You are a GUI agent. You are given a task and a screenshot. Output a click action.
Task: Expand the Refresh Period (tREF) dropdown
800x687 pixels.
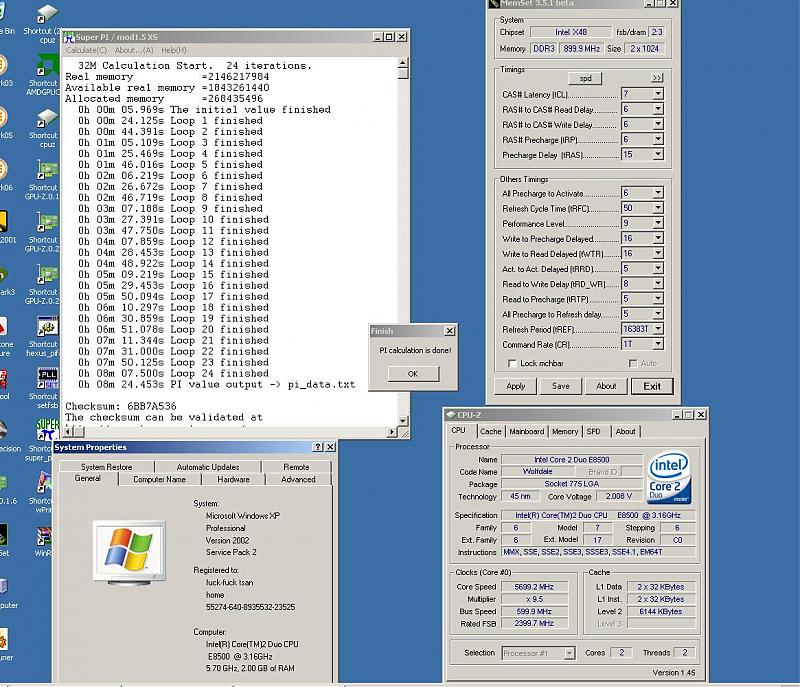coord(658,329)
